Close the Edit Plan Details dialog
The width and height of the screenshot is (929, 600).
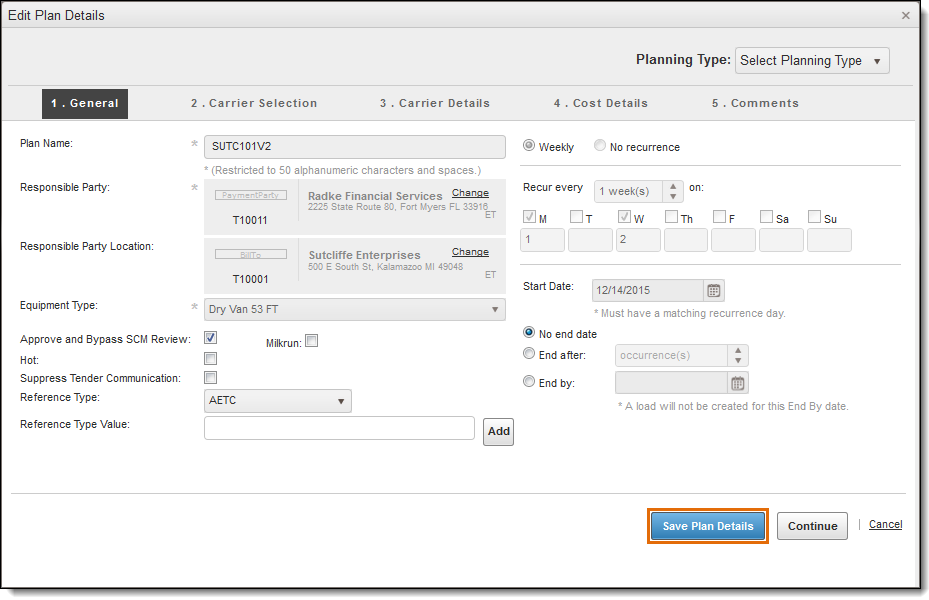[905, 16]
